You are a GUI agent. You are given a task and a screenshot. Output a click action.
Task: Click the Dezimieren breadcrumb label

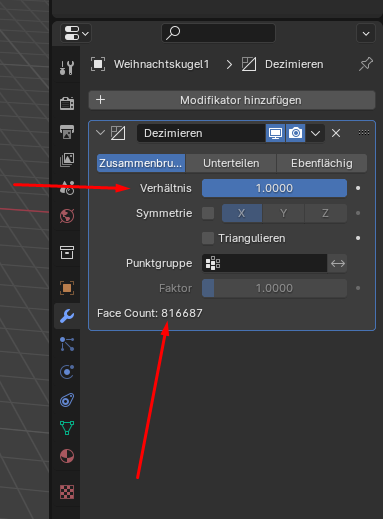294,64
